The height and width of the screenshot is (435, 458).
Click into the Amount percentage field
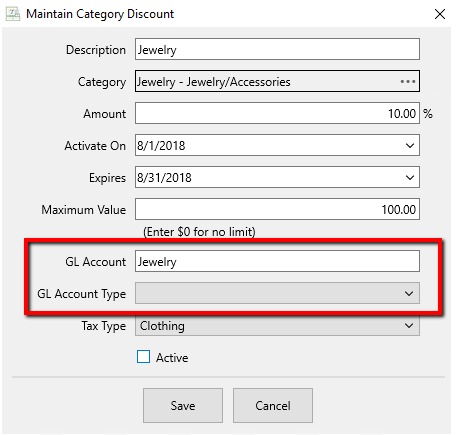tap(277, 113)
